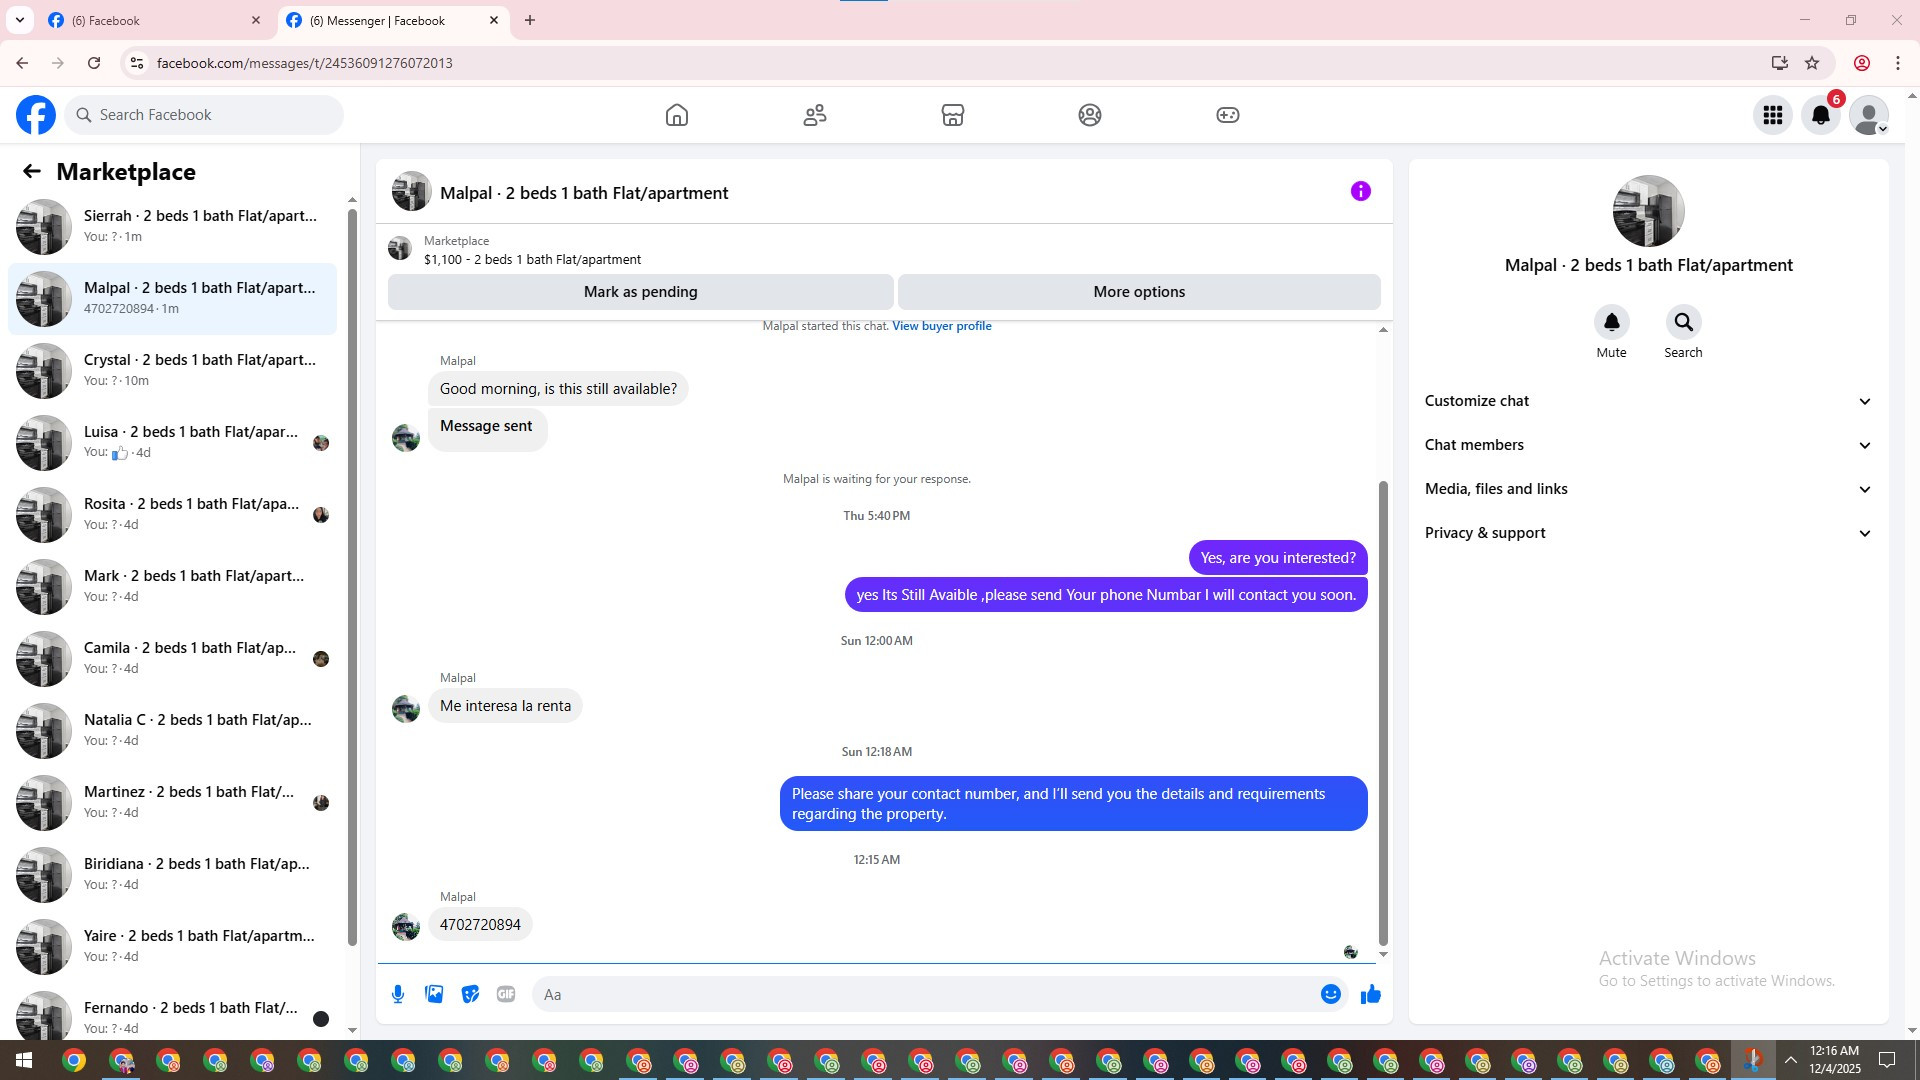Go to the Marketplace tab in top navigation
1920x1080 pixels.
pos(952,115)
